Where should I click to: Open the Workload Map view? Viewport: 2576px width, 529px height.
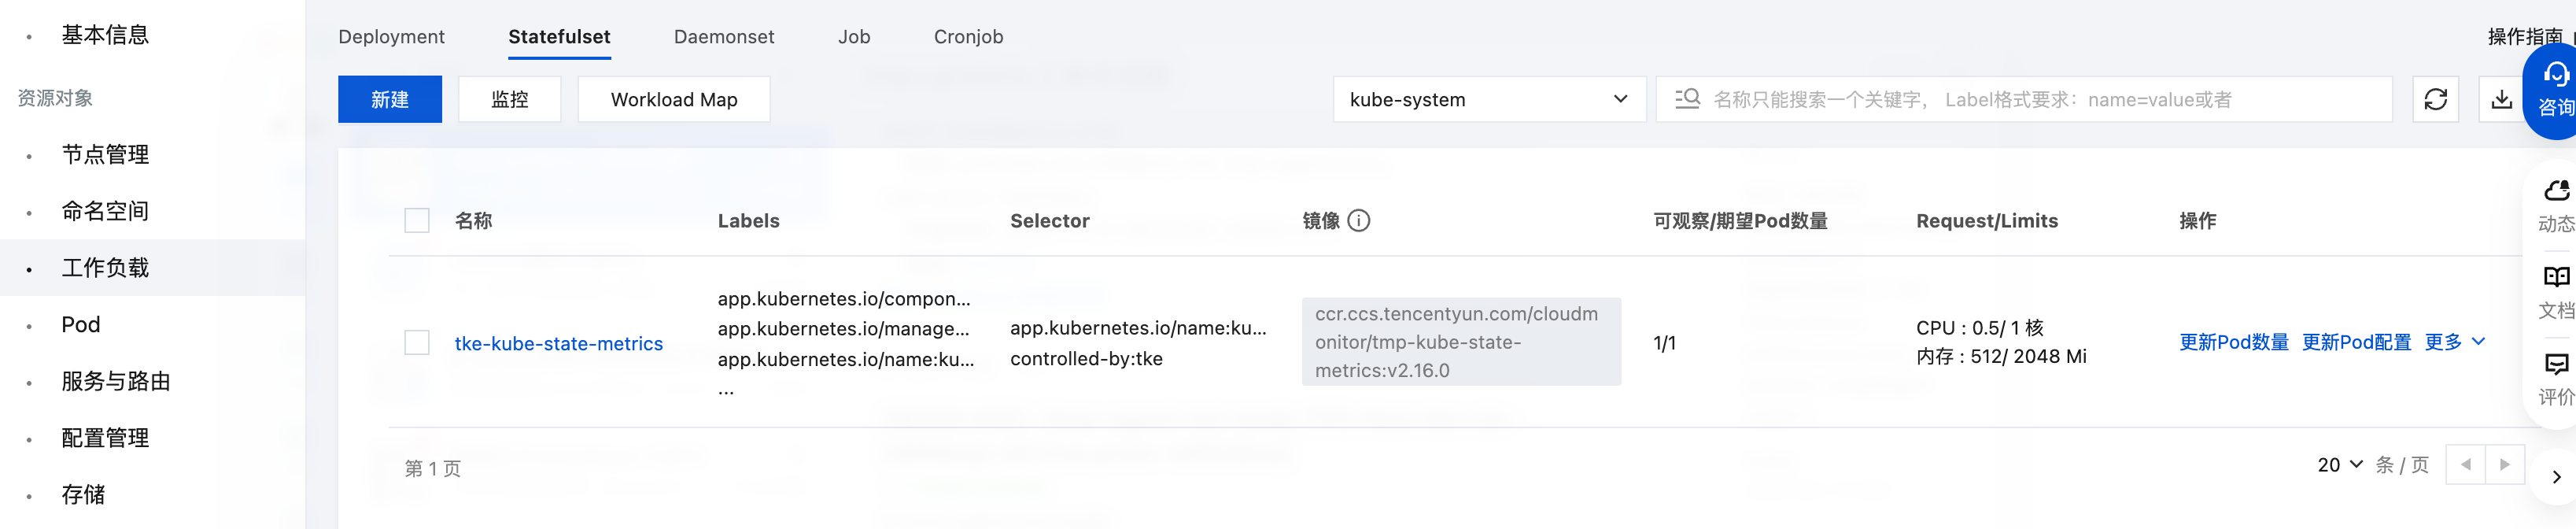pyautogui.click(x=673, y=99)
